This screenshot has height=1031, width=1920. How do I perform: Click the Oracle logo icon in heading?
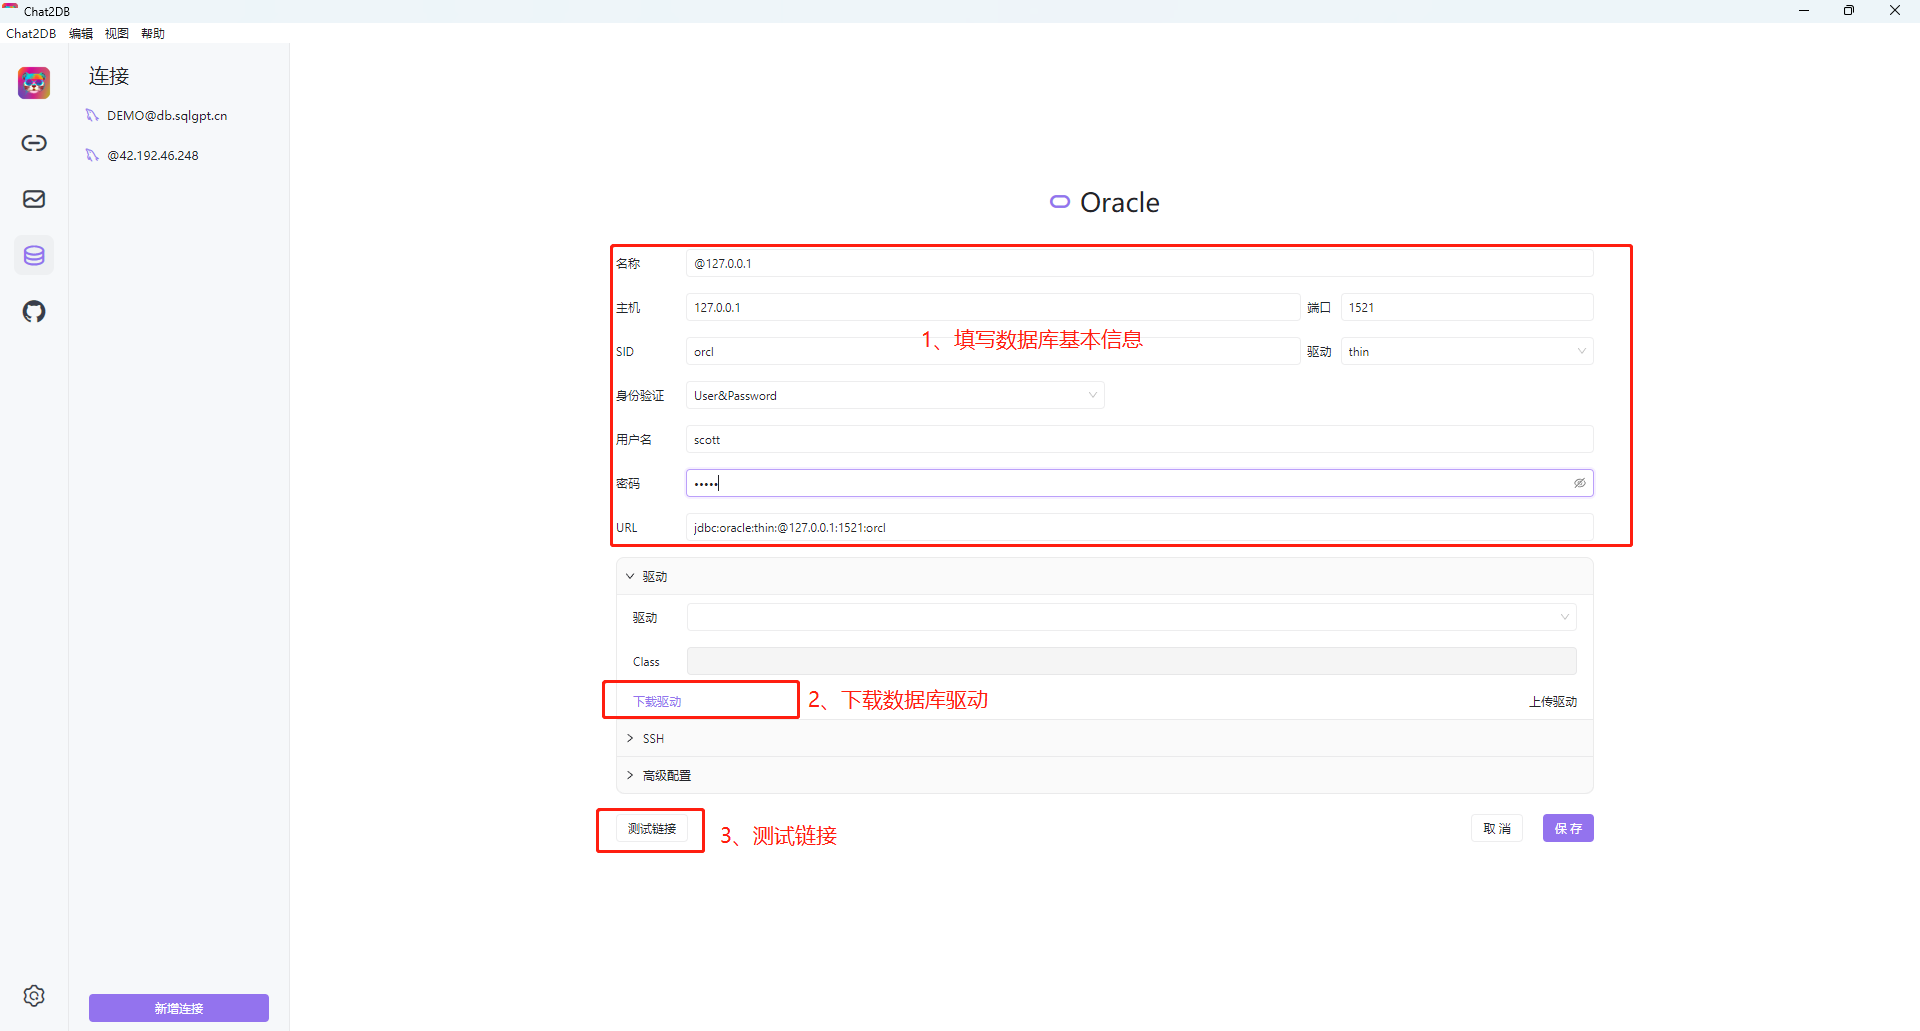tap(1060, 202)
